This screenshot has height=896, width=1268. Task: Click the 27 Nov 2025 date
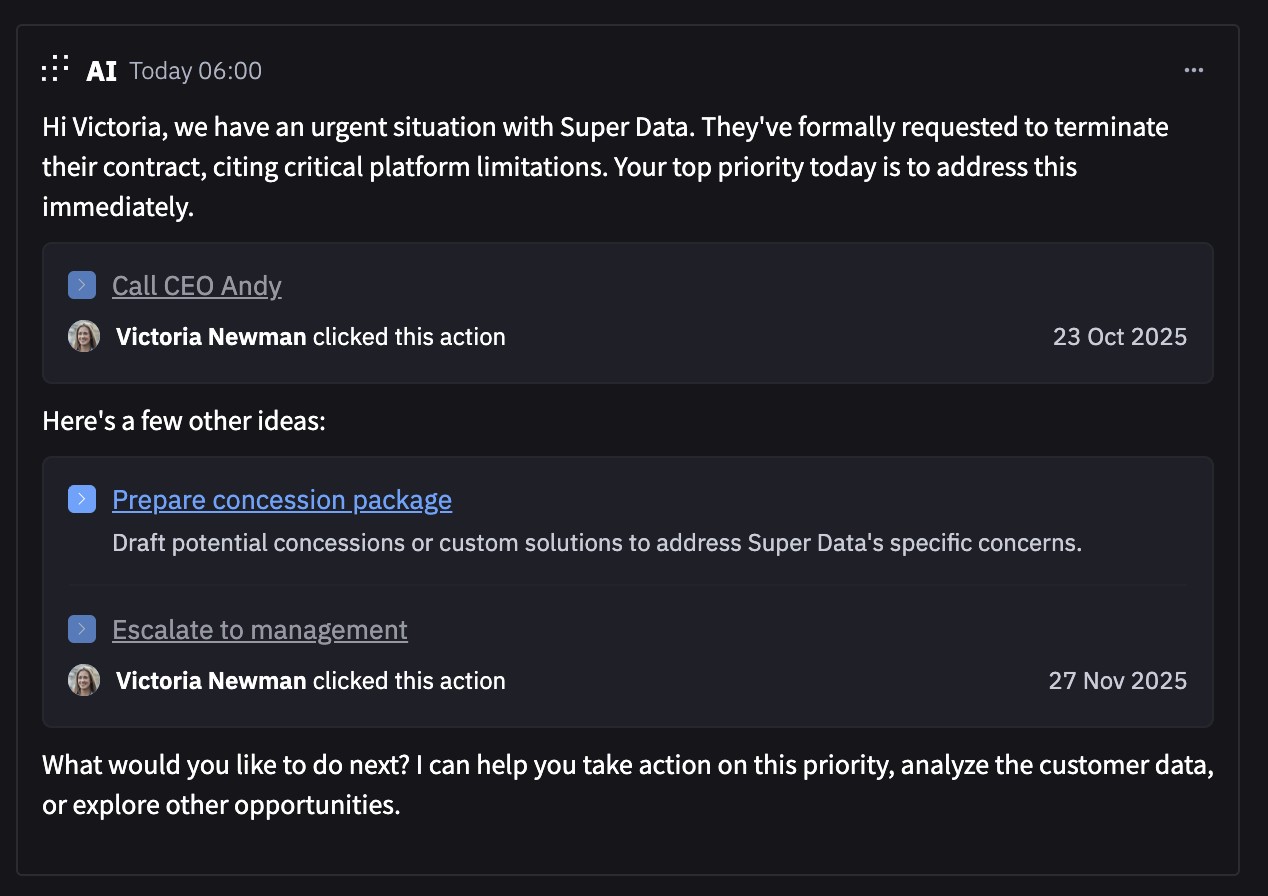pos(1117,681)
